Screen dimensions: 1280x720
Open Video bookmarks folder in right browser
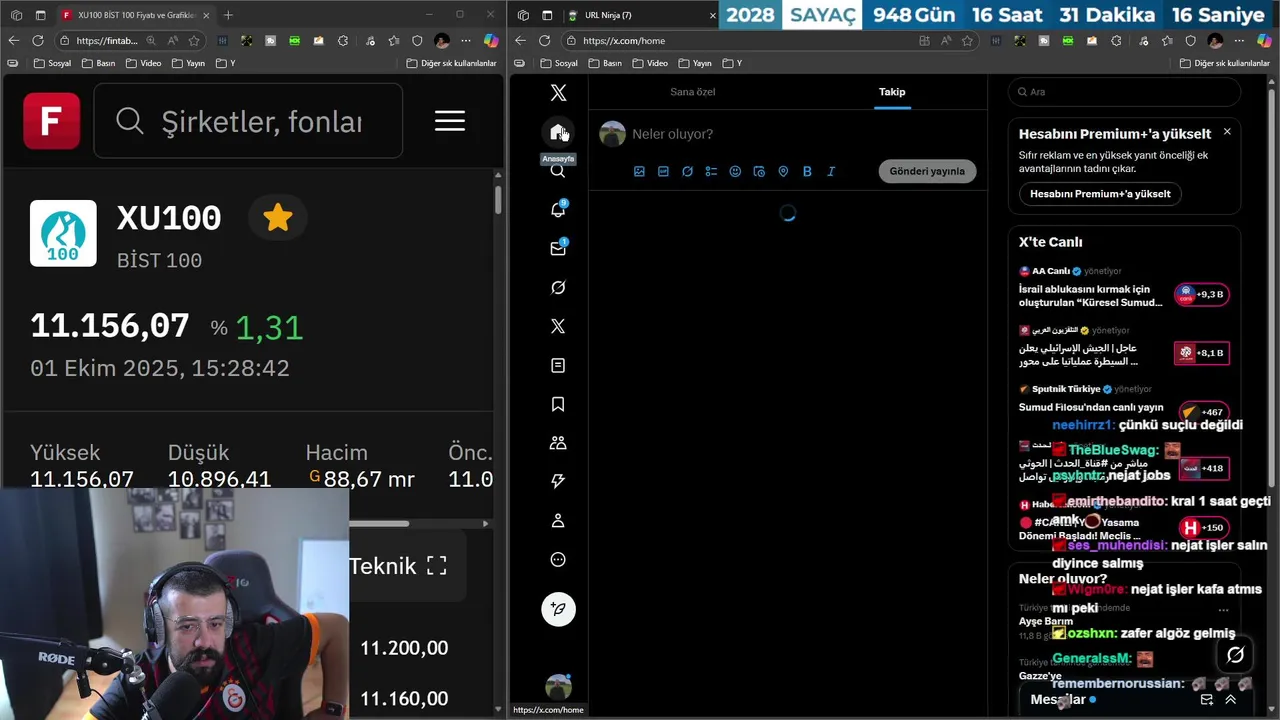(x=650, y=63)
